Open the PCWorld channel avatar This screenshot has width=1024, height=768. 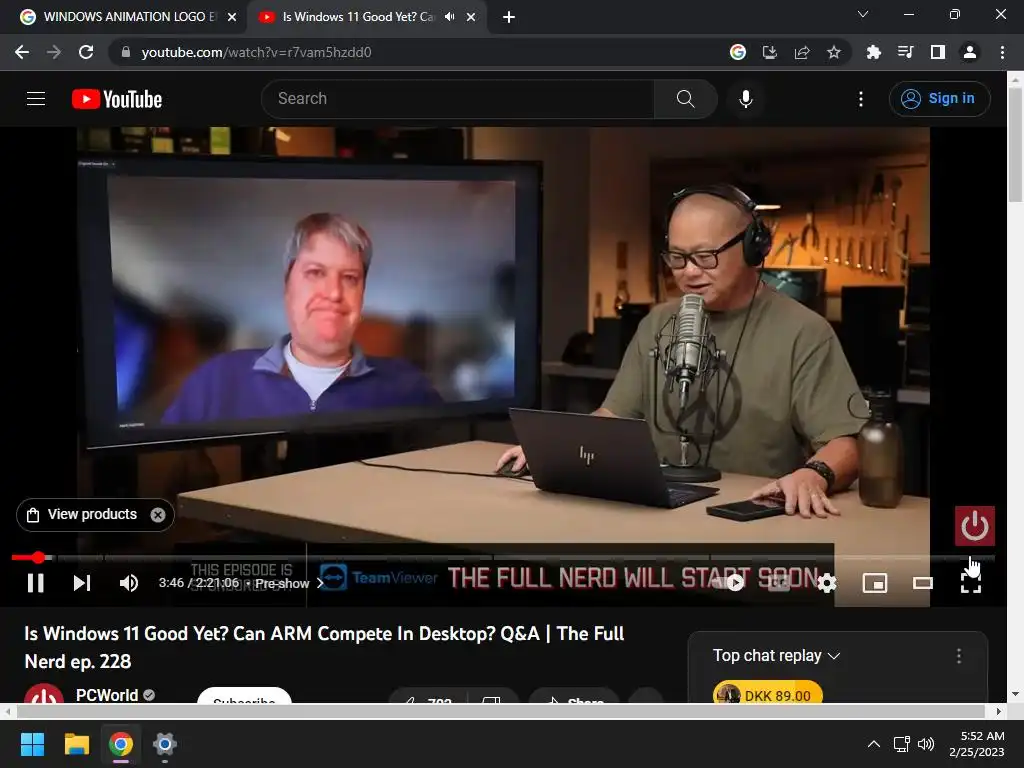pyautogui.click(x=44, y=694)
